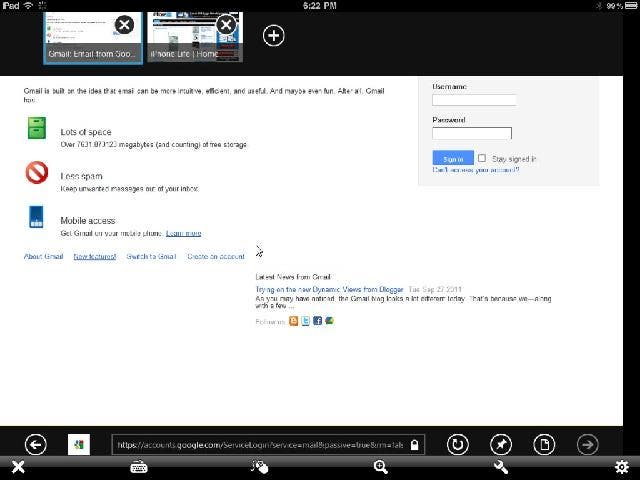Click the Username input field
Viewport: 640px width, 480px height.
[x=474, y=100]
